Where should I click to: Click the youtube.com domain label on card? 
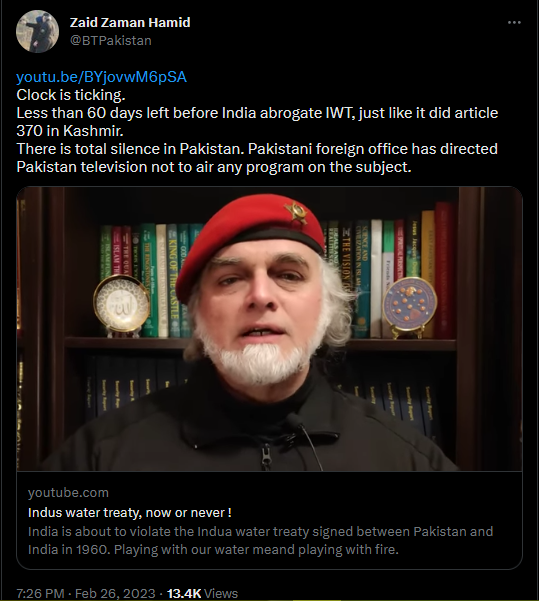click(x=68, y=493)
